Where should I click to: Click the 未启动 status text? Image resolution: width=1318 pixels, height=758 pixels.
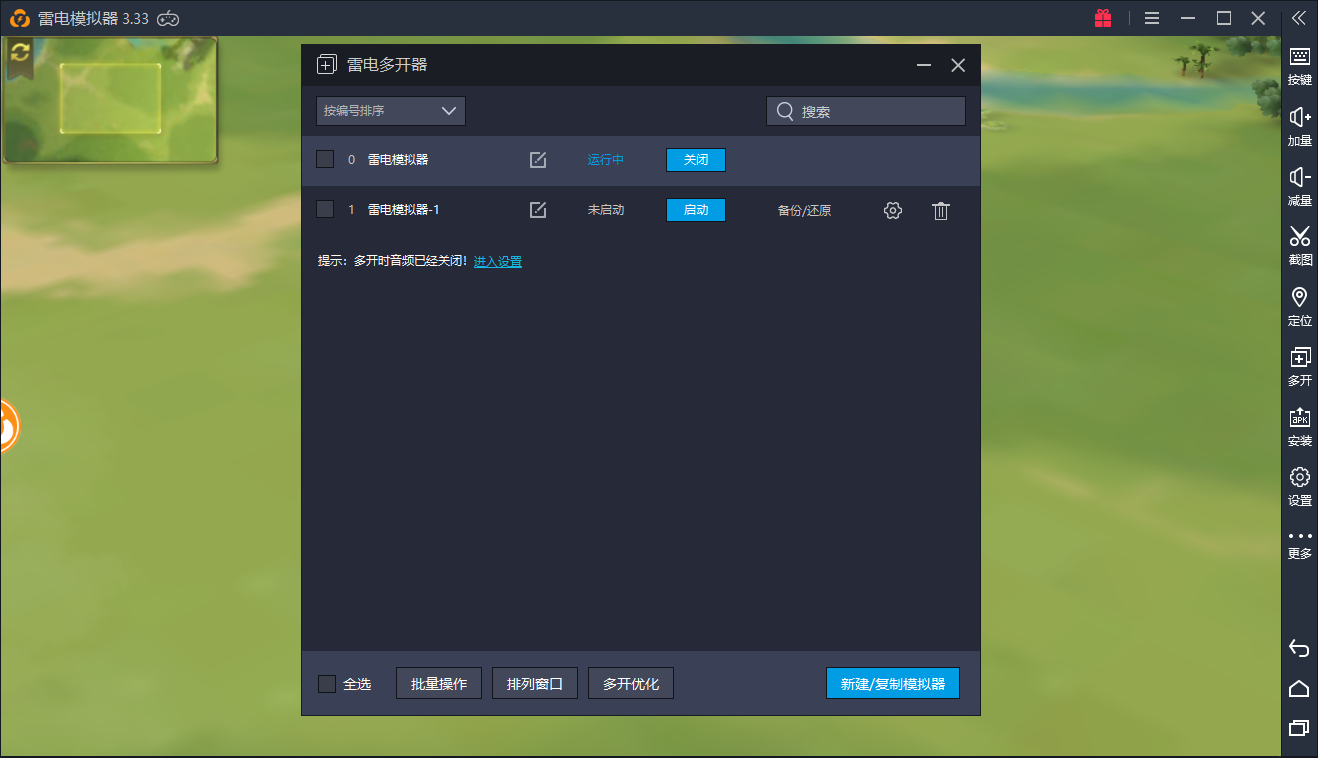(x=606, y=210)
